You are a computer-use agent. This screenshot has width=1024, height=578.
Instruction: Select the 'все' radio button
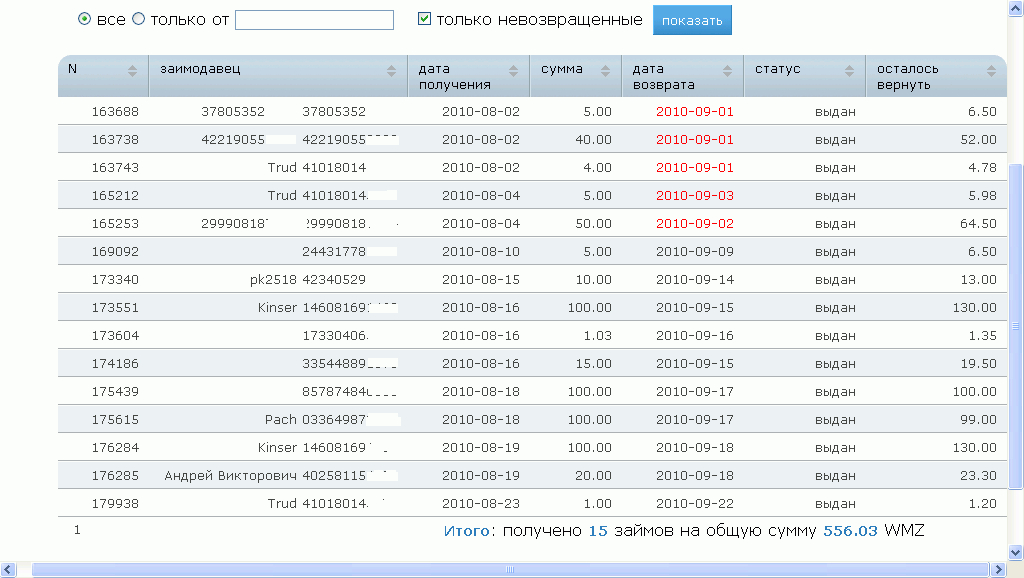coord(85,19)
